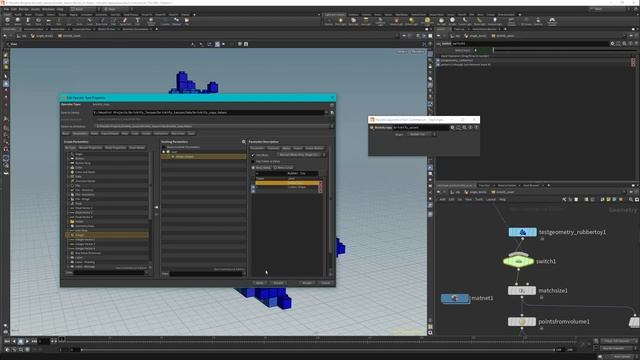The image size is (640, 360).
Task: Expand root folder in Existing Parameters
Action: [x=164, y=152]
